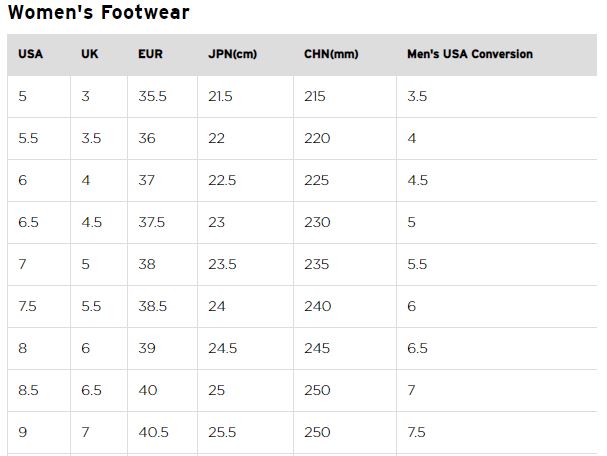
Task: Click CHN value 215 cell
Action: [345, 96]
